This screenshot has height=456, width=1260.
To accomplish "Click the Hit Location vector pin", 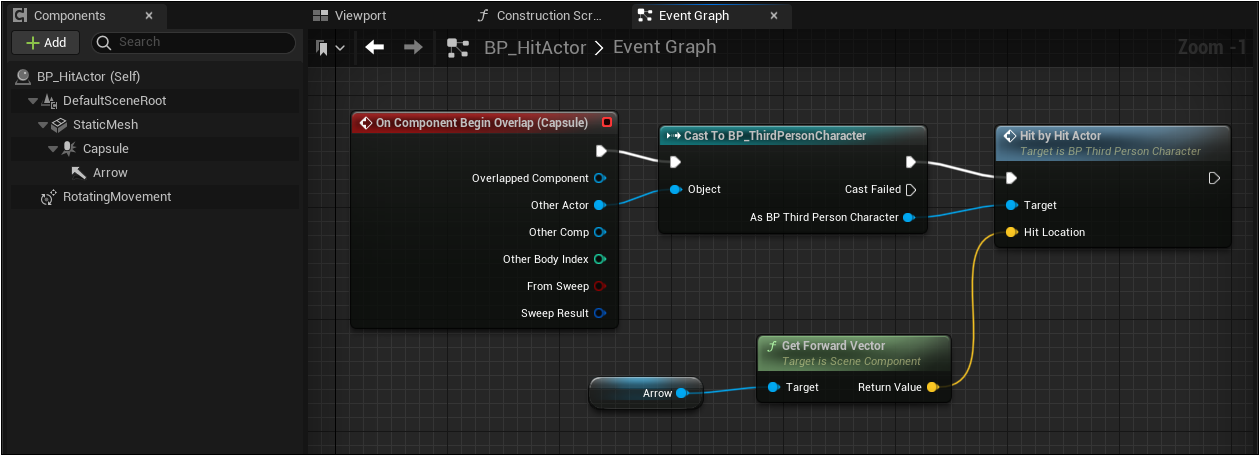I will point(1012,232).
